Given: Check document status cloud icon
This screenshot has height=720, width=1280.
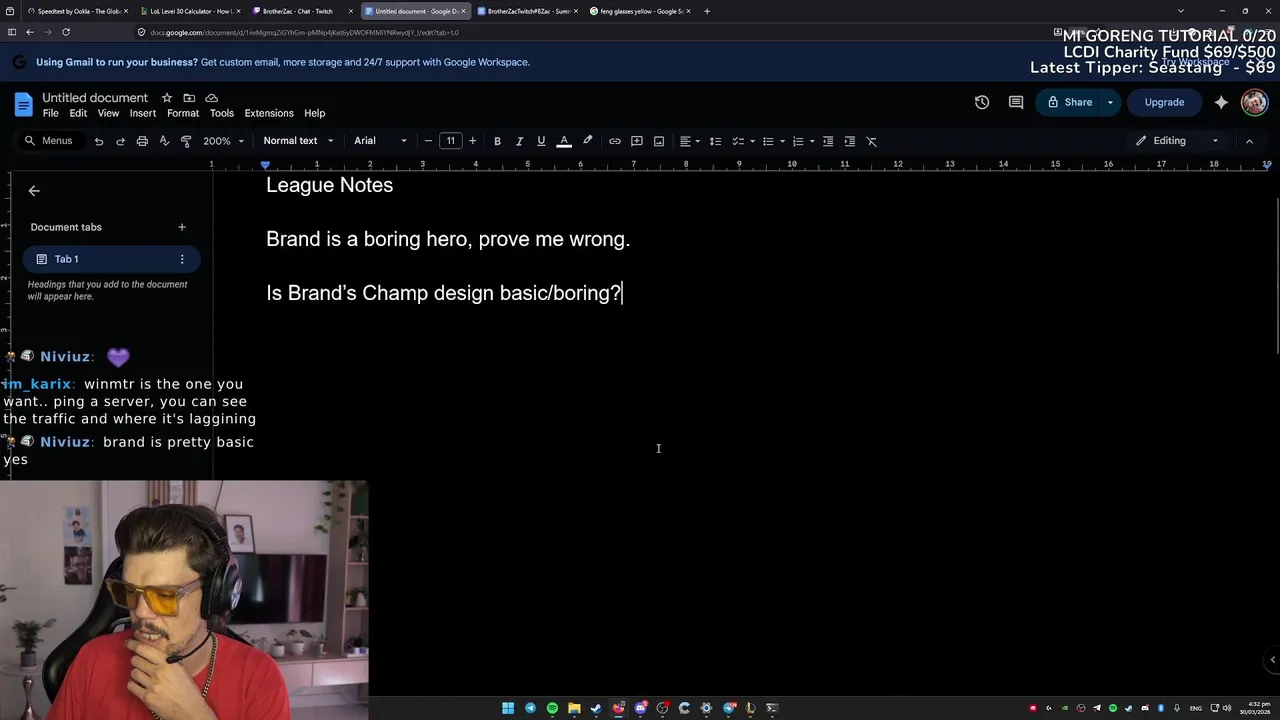Looking at the screenshot, I should pos(211,98).
